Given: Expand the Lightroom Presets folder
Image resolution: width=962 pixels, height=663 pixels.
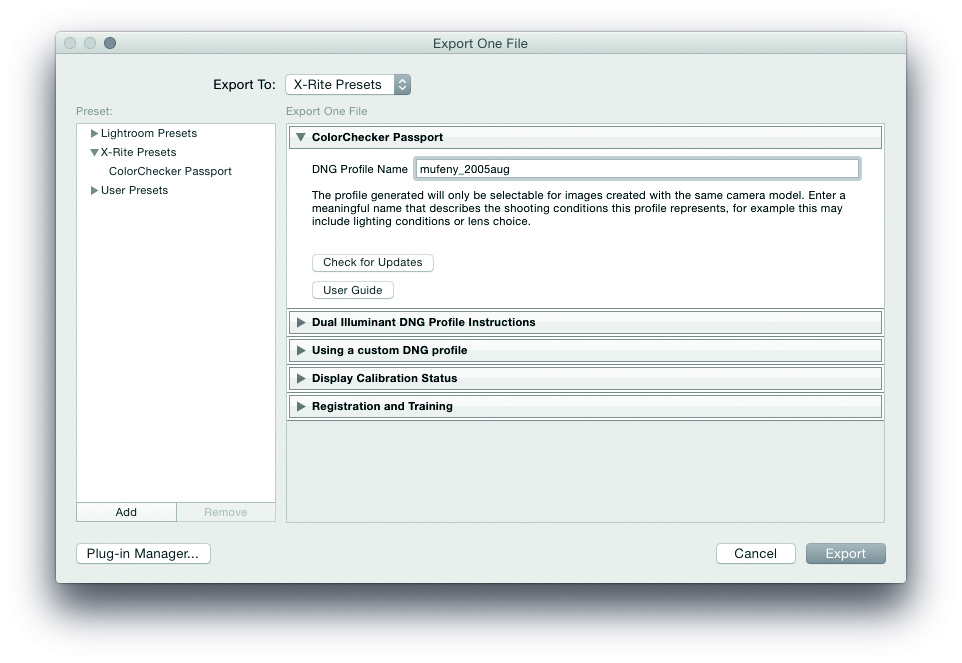Looking at the screenshot, I should pos(94,134).
